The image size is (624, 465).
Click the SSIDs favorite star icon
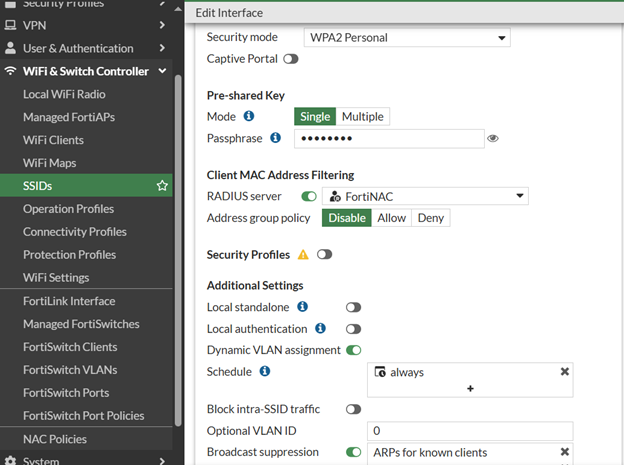coord(162,186)
